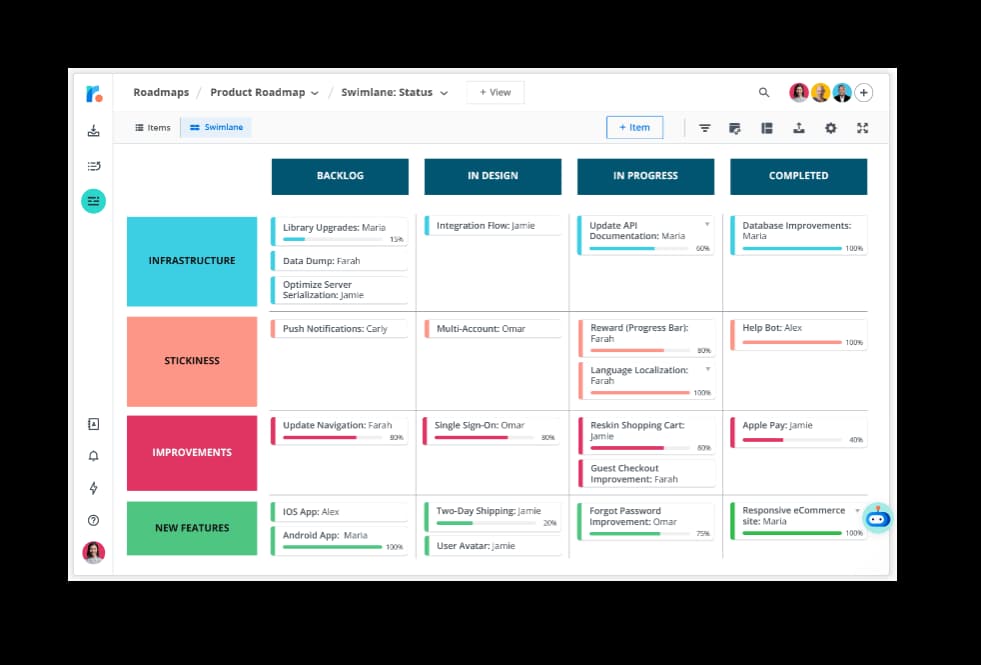Click the + Item button
Screen dimensions: 981x665
click(634, 128)
